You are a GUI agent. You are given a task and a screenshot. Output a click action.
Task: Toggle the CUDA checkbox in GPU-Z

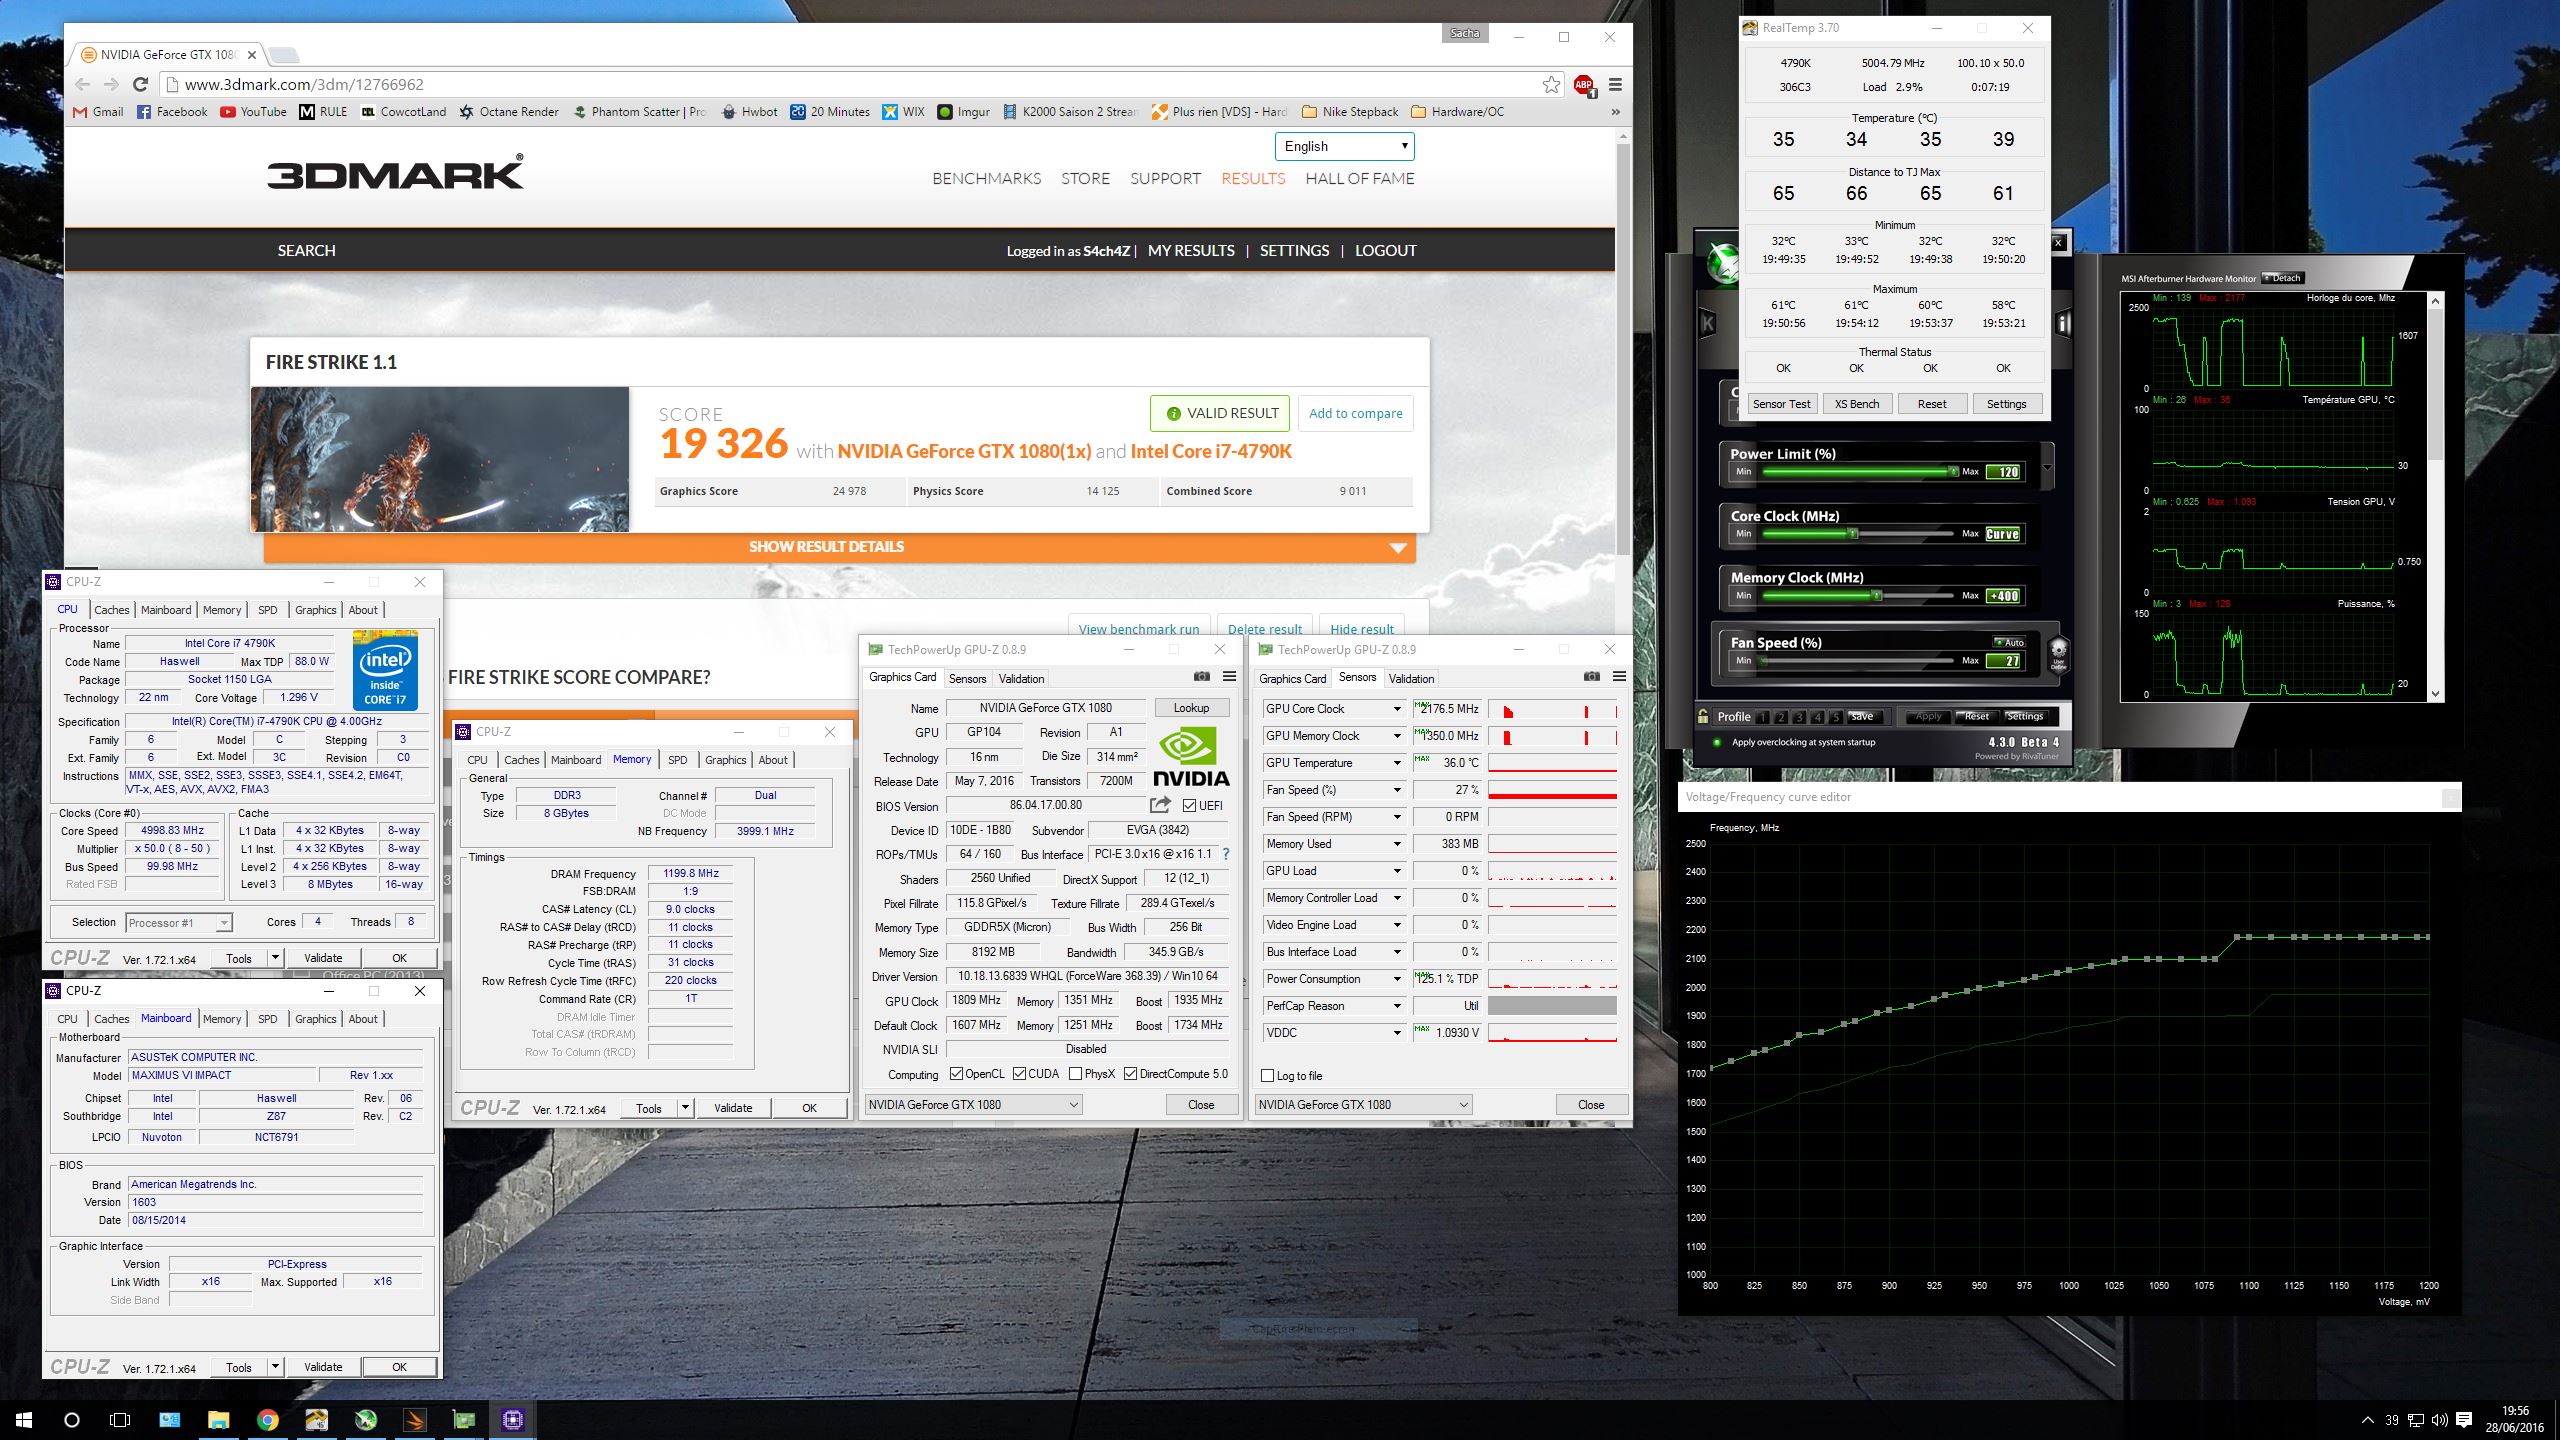click(x=1019, y=1074)
